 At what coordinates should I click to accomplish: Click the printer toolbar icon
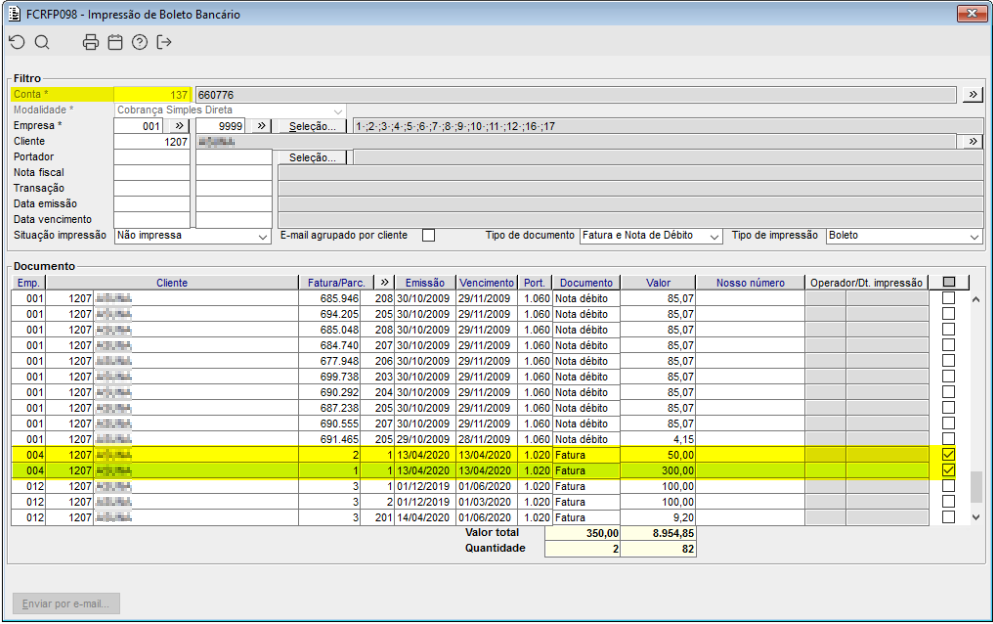coord(91,42)
